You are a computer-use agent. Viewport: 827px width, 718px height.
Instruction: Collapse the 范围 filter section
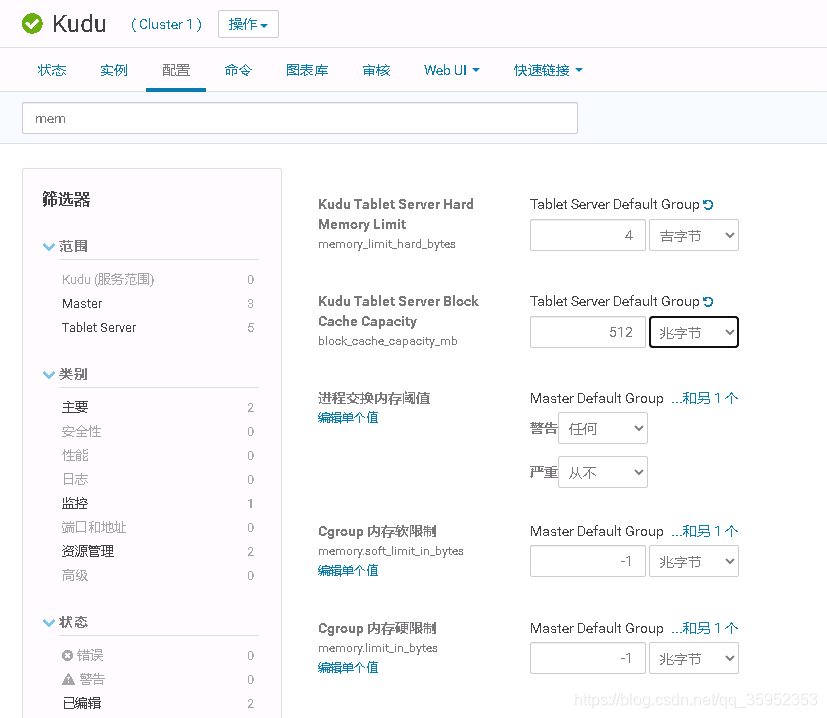(x=49, y=246)
